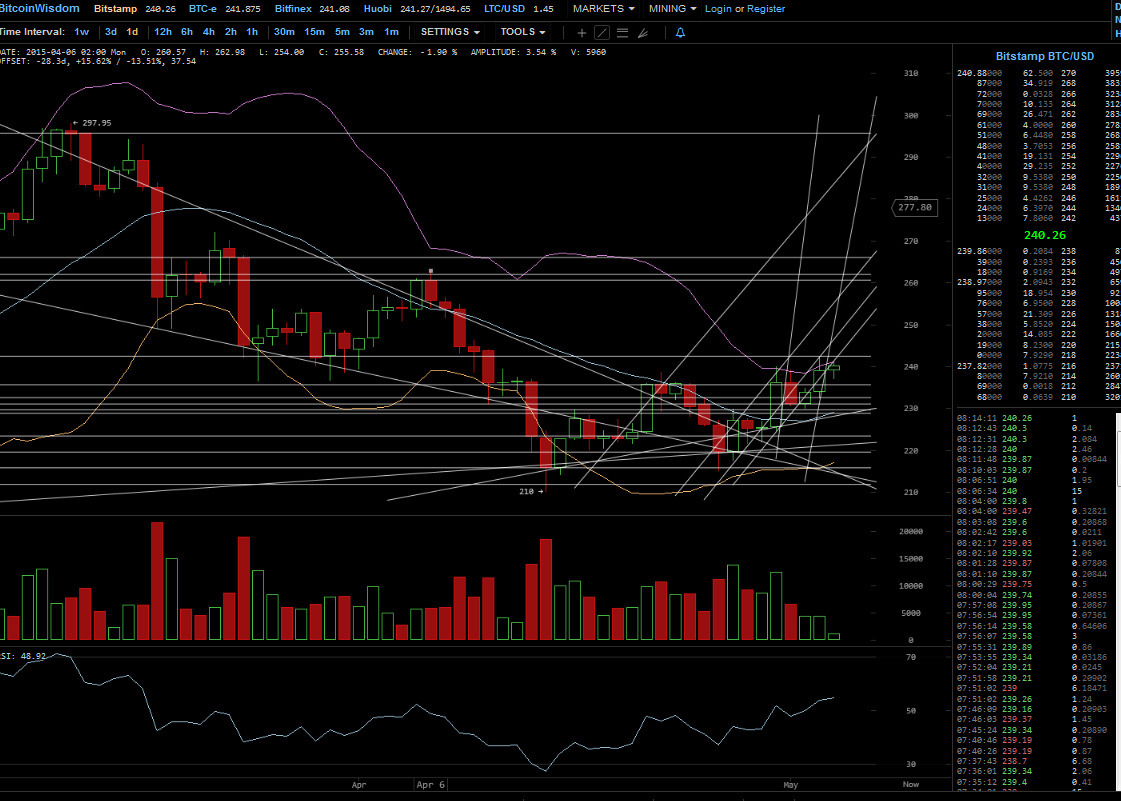Set time interval to 1h
1121x801 pixels.
pyautogui.click(x=252, y=31)
